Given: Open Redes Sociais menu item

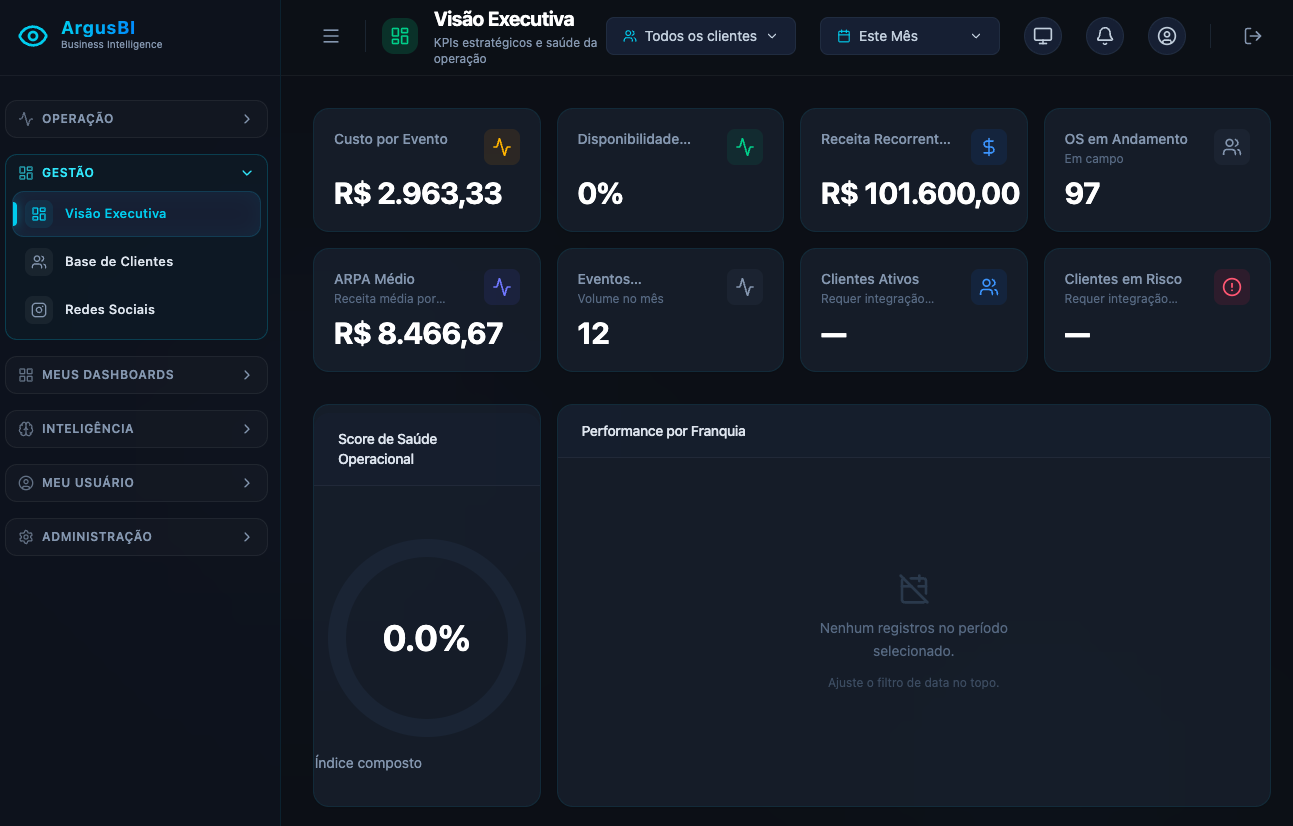Looking at the screenshot, I should [x=137, y=310].
